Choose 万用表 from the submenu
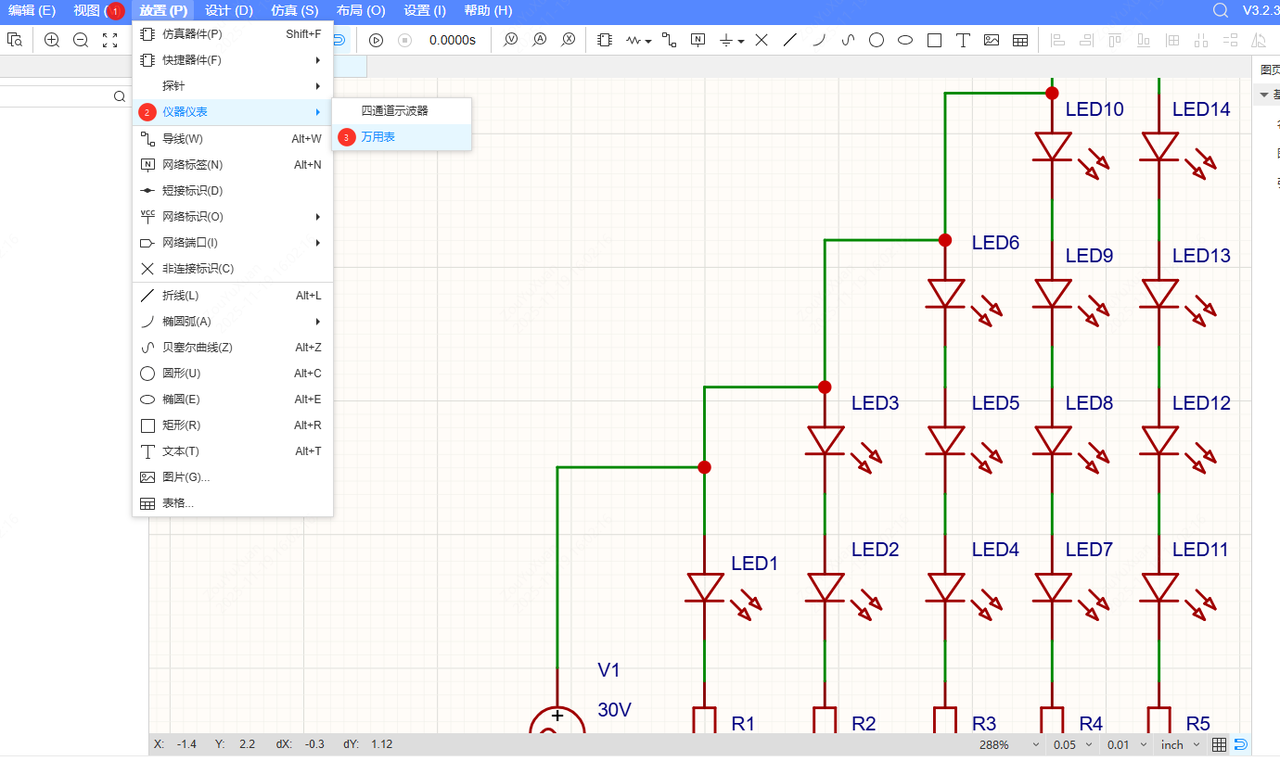The image size is (1280, 761). click(x=378, y=137)
